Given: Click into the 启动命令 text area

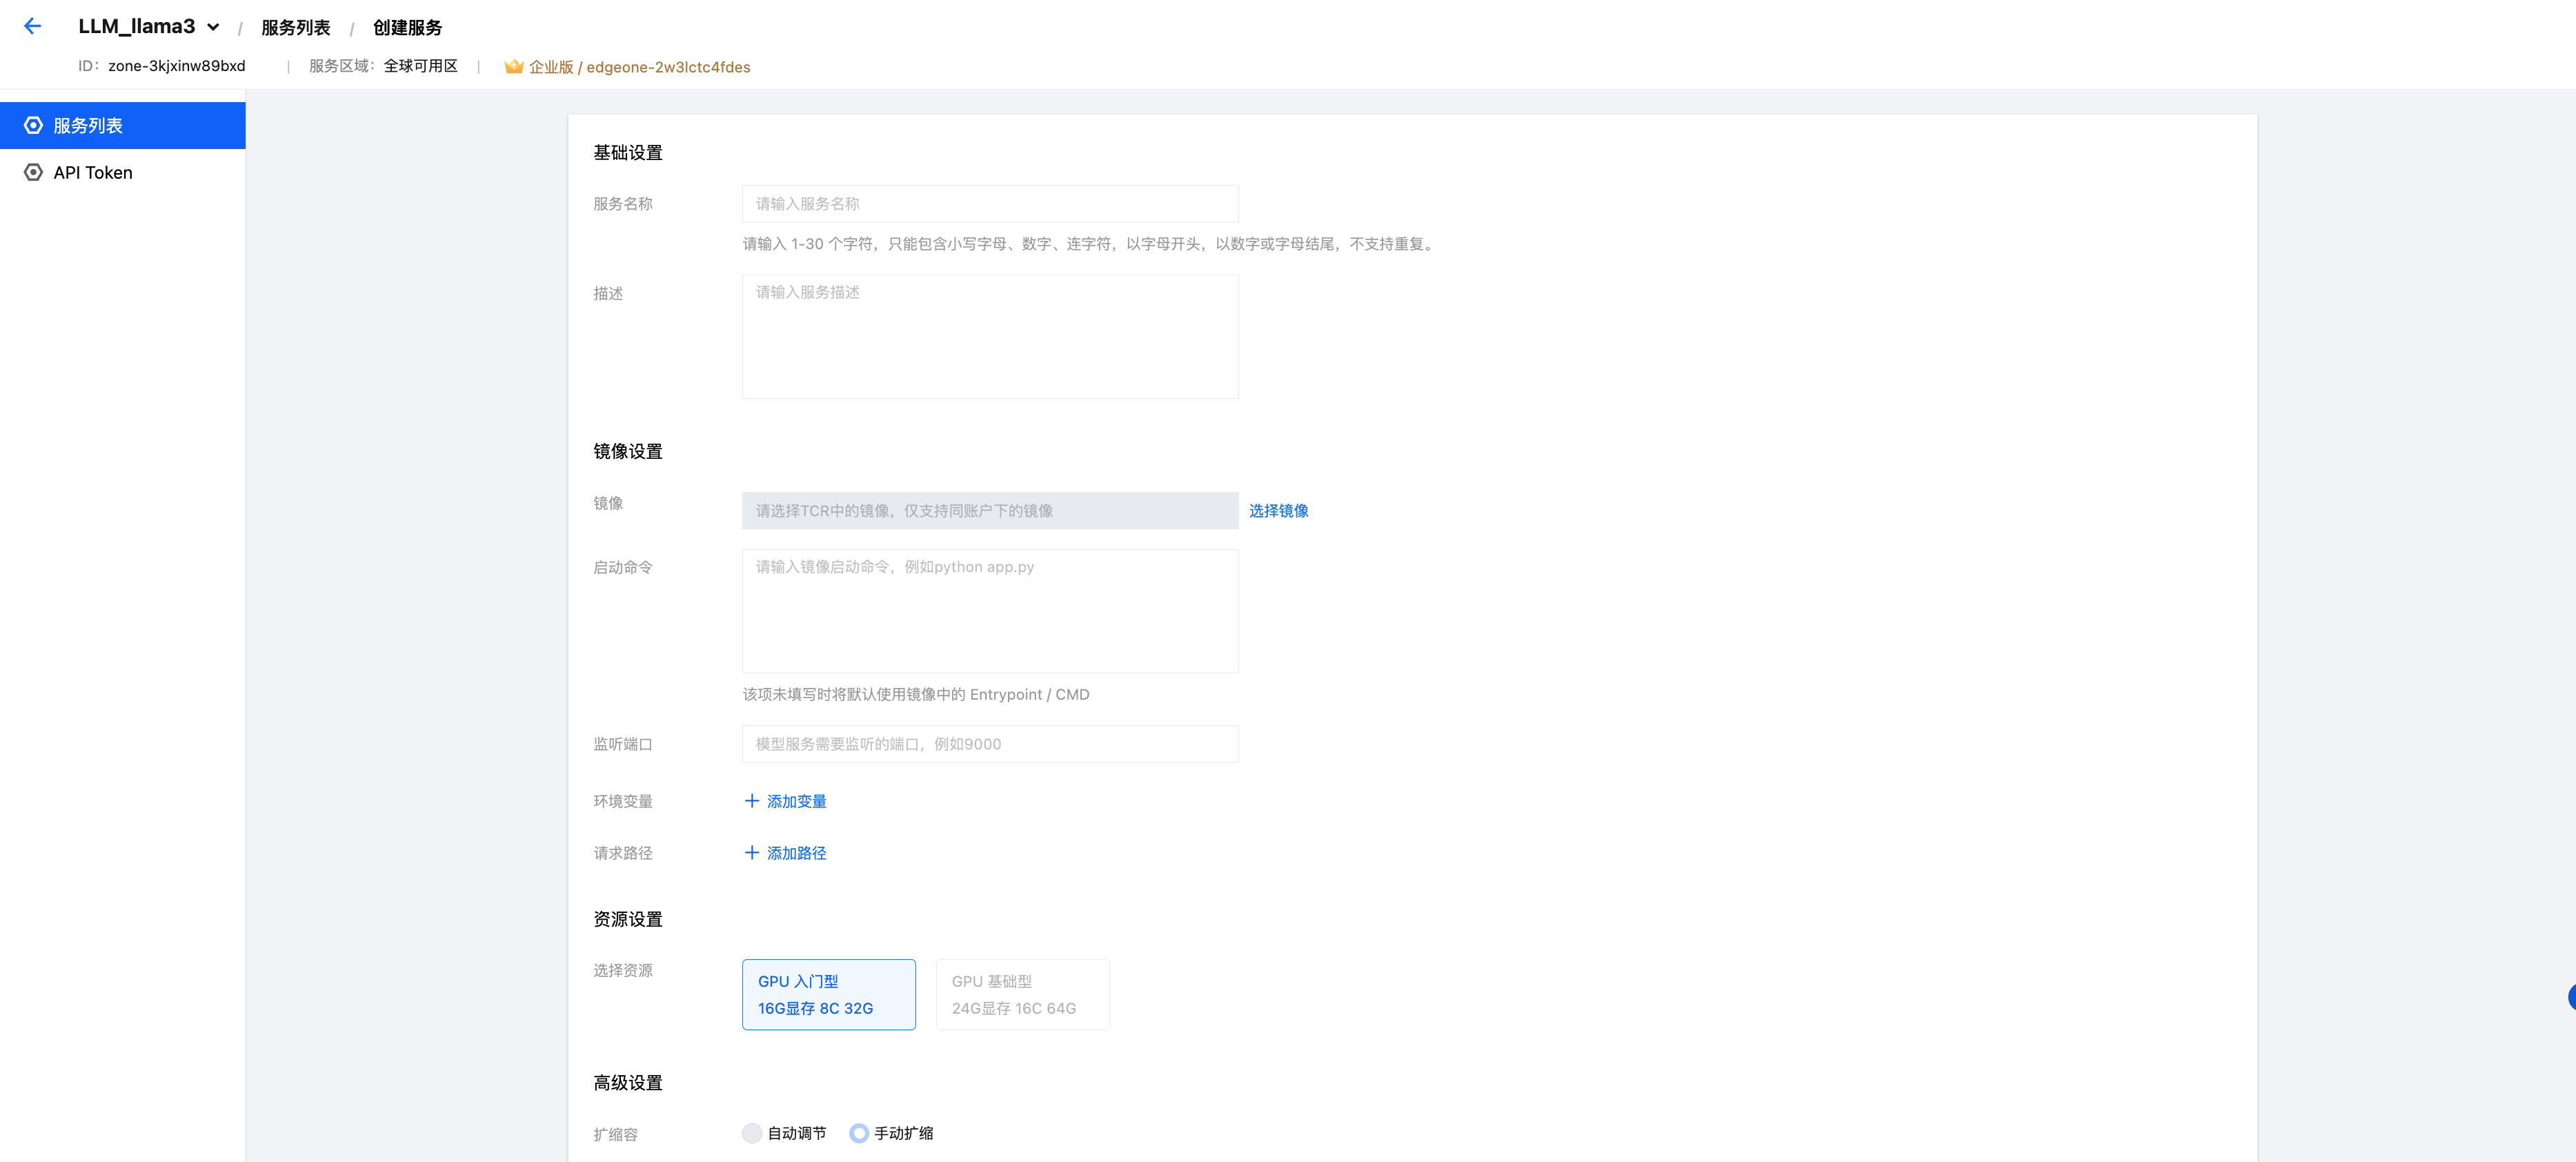Looking at the screenshot, I should pos(989,610).
